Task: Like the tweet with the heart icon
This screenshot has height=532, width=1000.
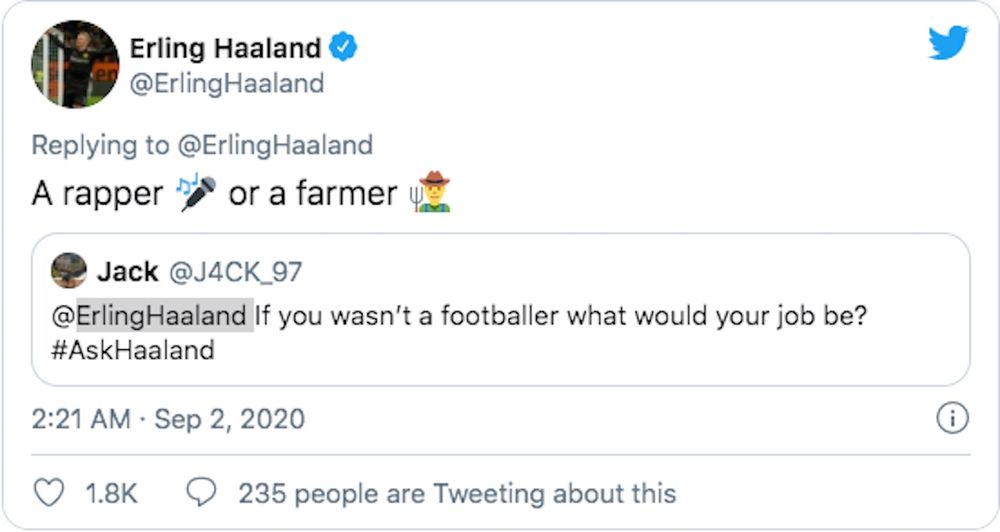Action: [48, 492]
